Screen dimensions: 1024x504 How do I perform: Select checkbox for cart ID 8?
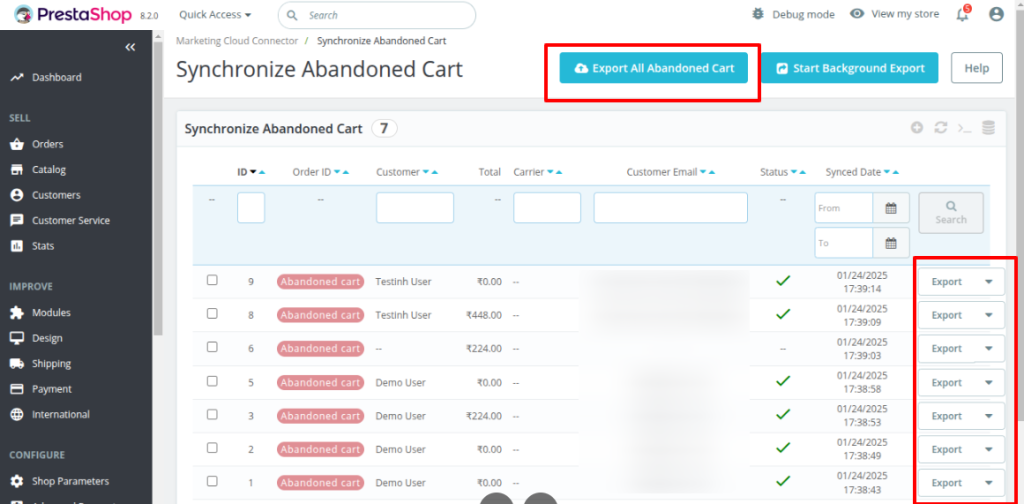point(212,313)
